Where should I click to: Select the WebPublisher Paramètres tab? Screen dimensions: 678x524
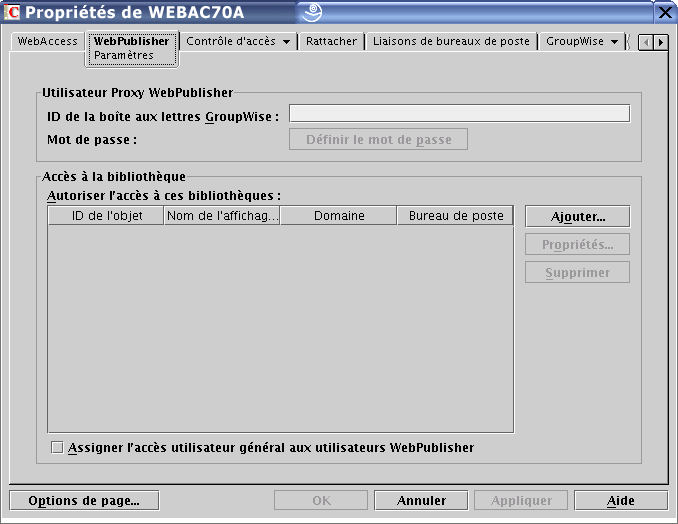[132, 48]
